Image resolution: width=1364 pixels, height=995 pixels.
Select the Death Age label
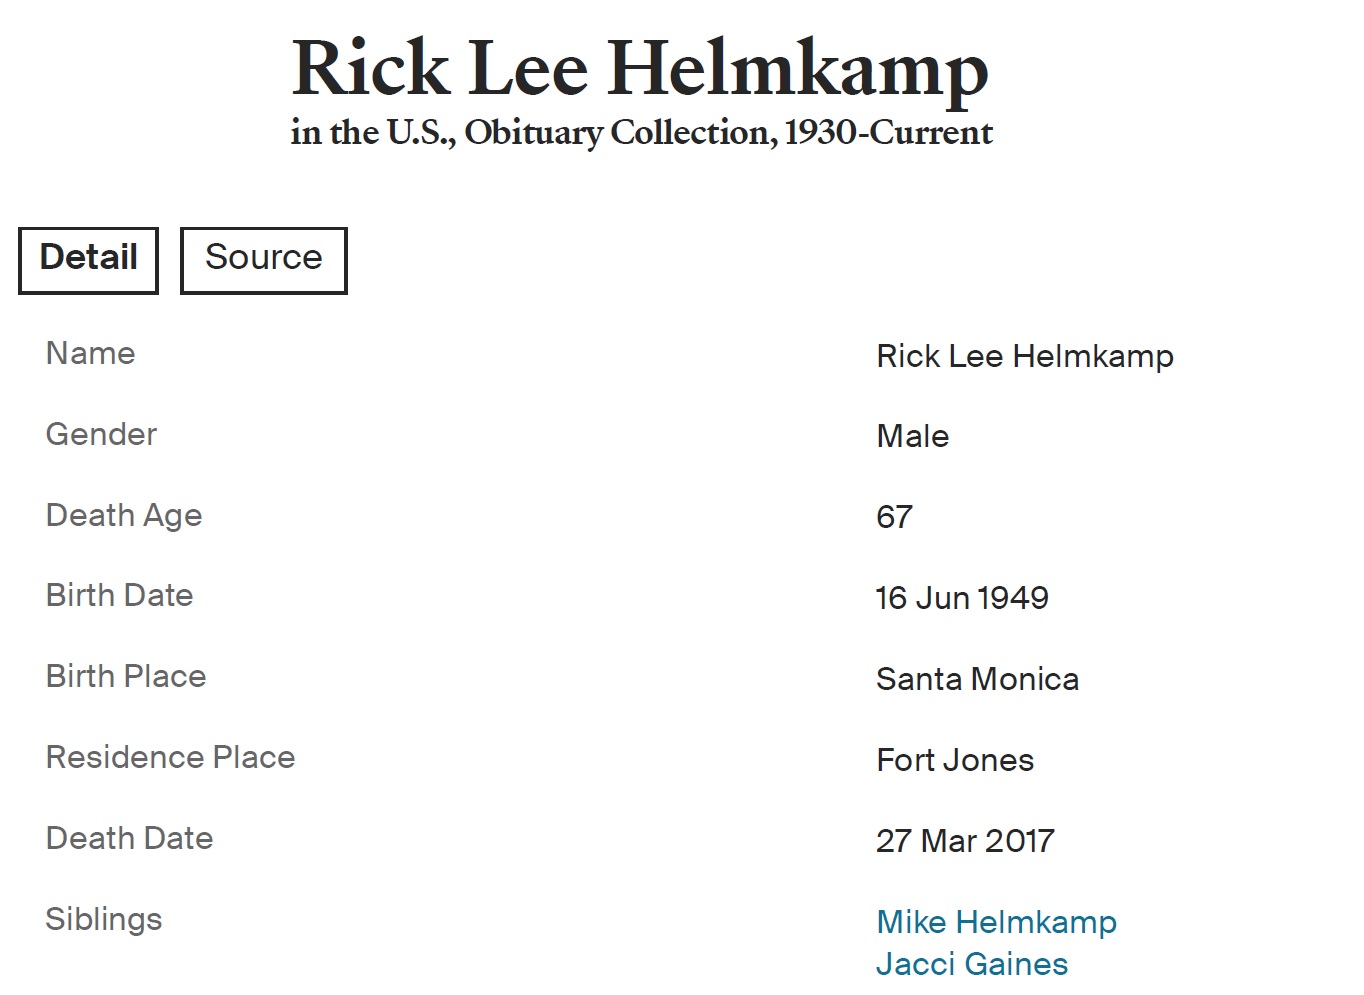click(x=124, y=515)
